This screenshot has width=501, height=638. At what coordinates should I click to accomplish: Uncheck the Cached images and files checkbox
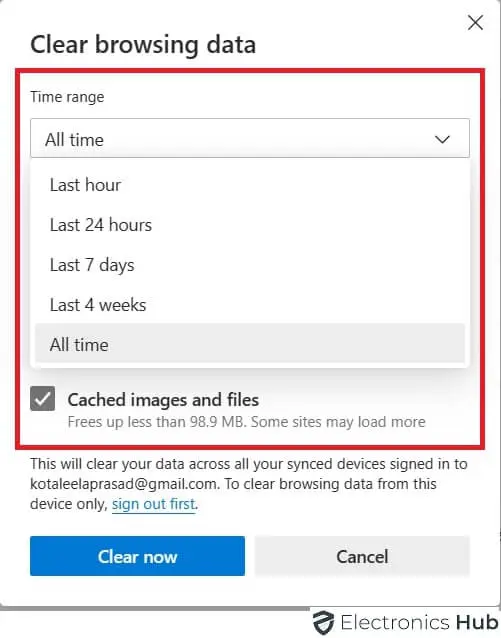[42, 399]
